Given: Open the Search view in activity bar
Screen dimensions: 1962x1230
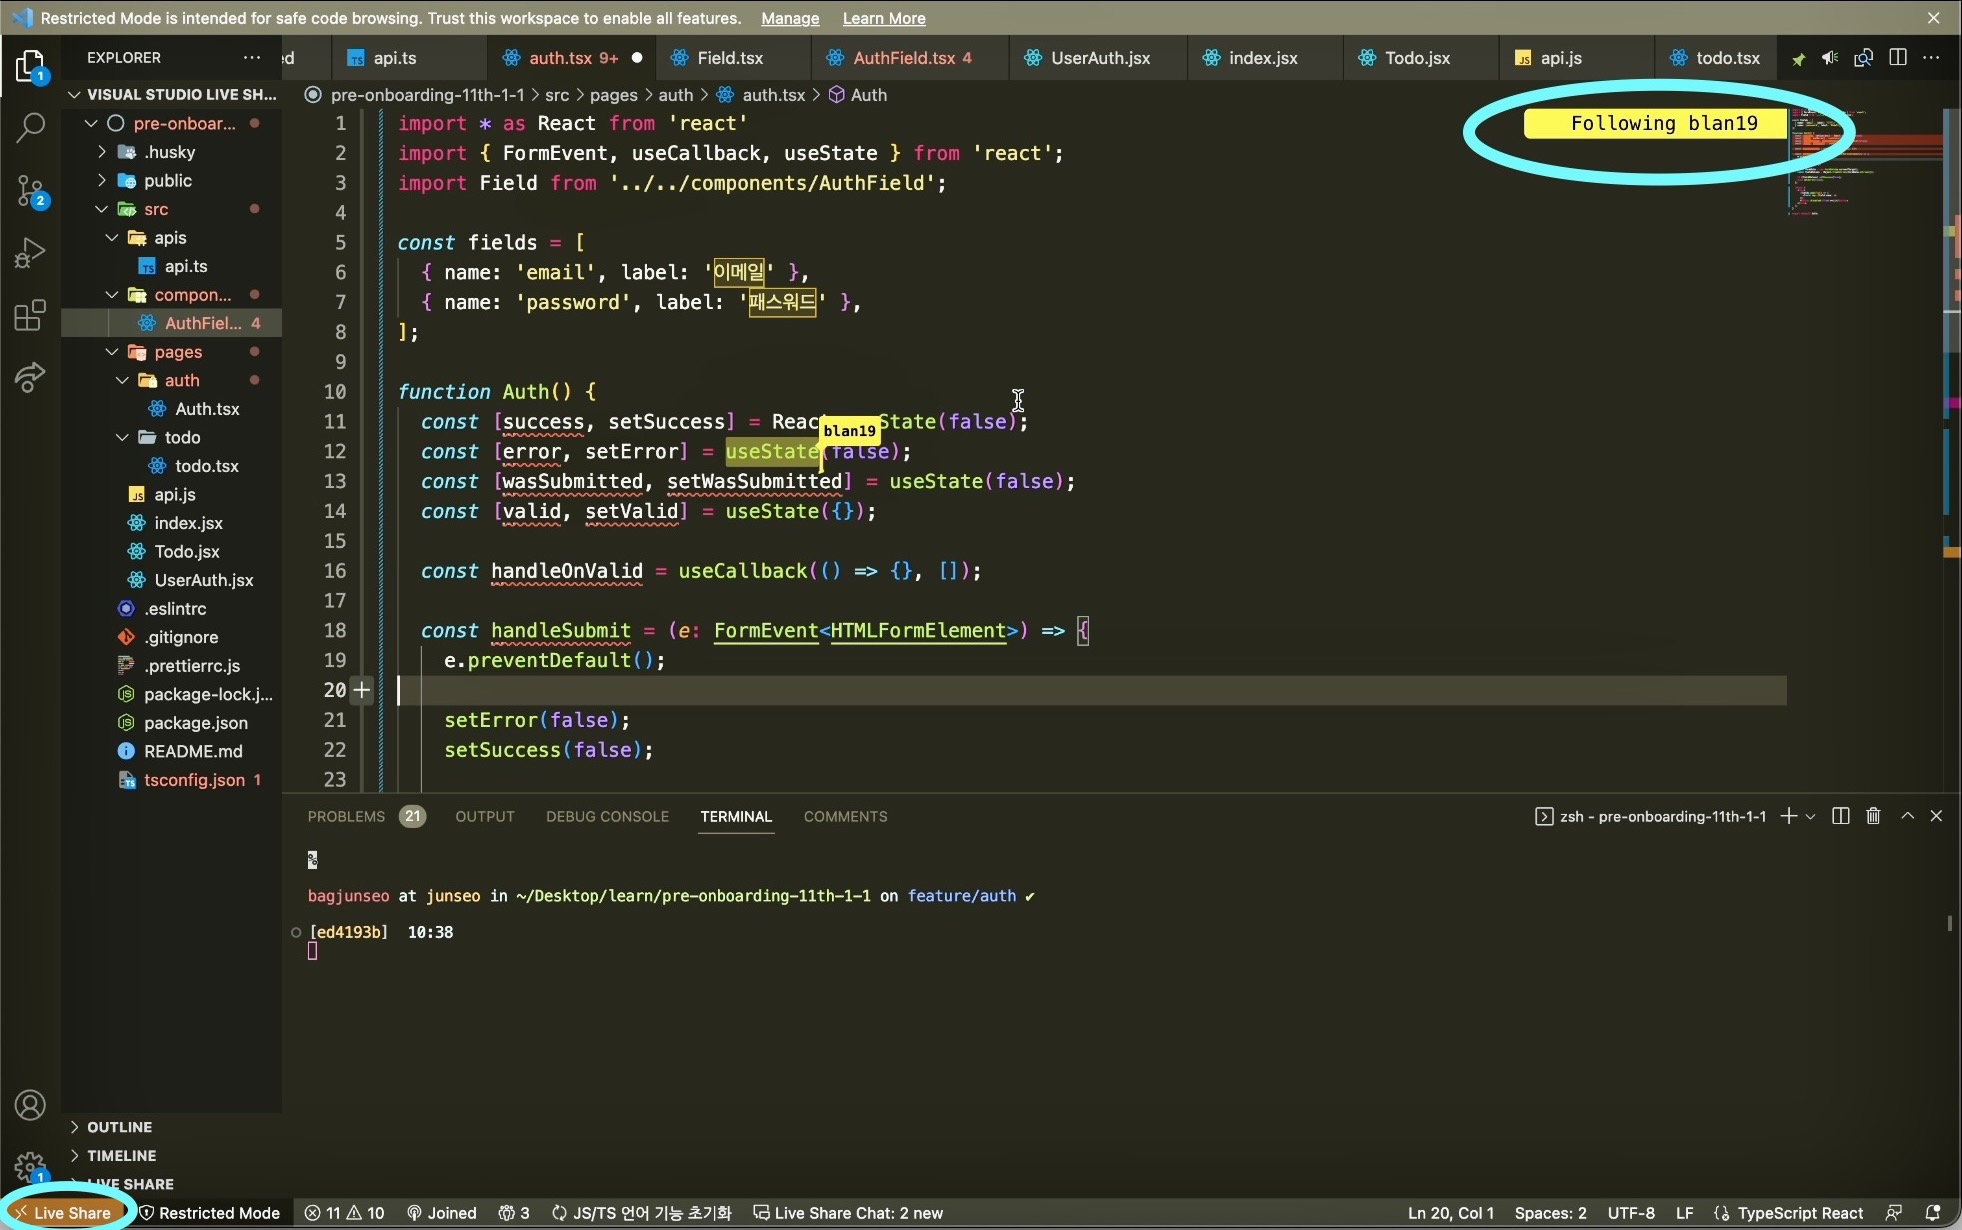Looking at the screenshot, I should click(x=30, y=127).
